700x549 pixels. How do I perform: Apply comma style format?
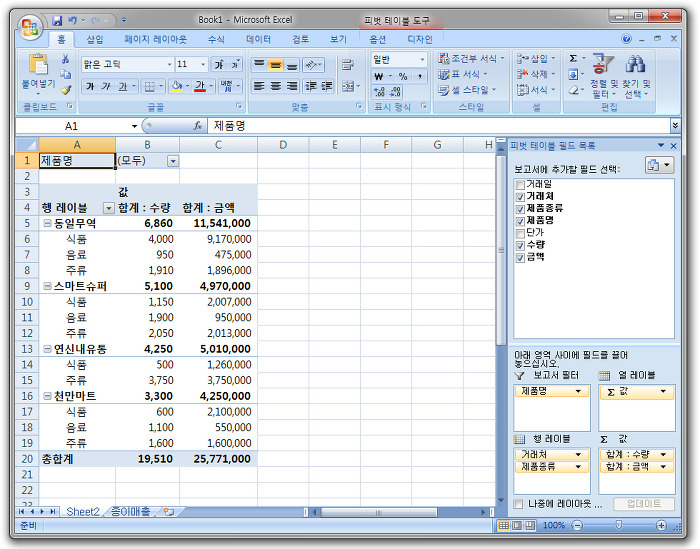click(x=420, y=76)
